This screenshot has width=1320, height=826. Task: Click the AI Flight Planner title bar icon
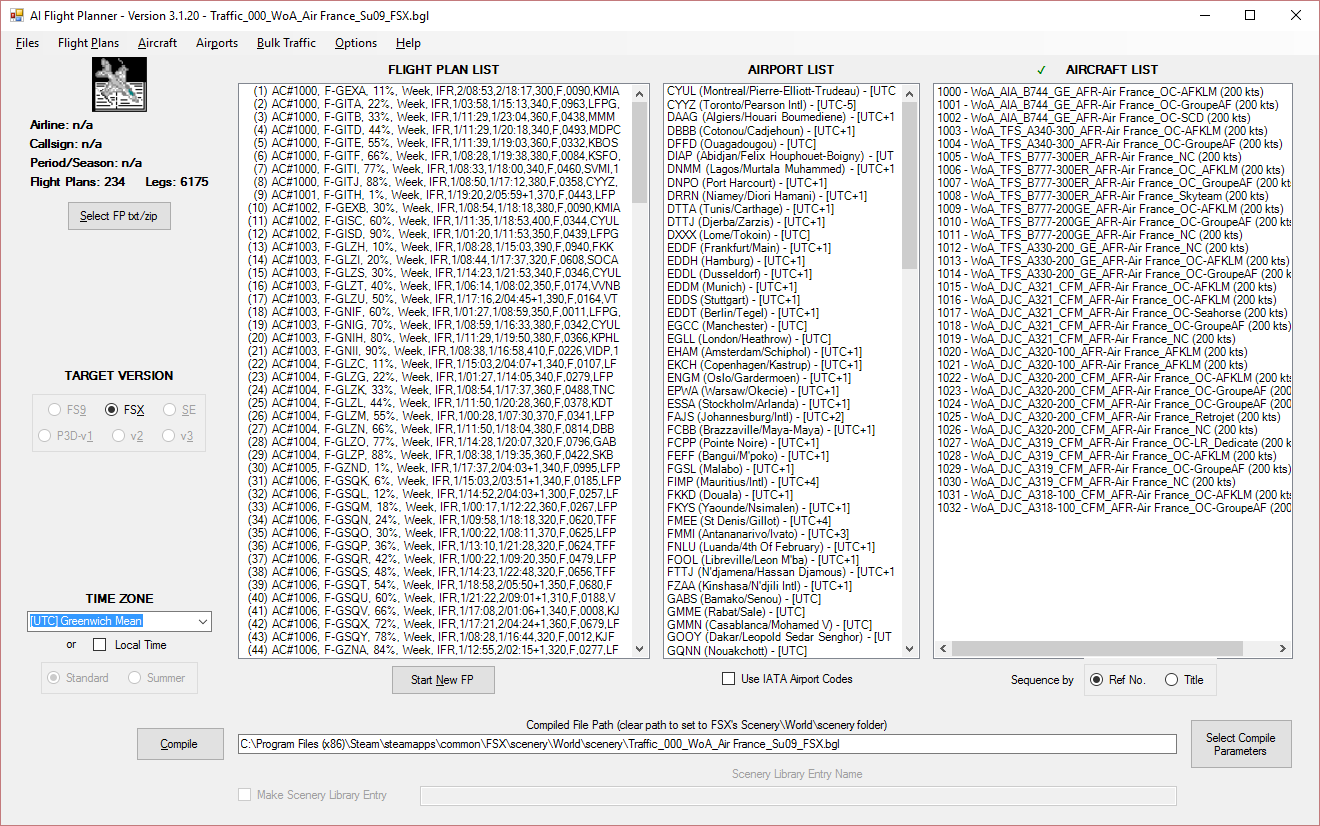[16, 15]
